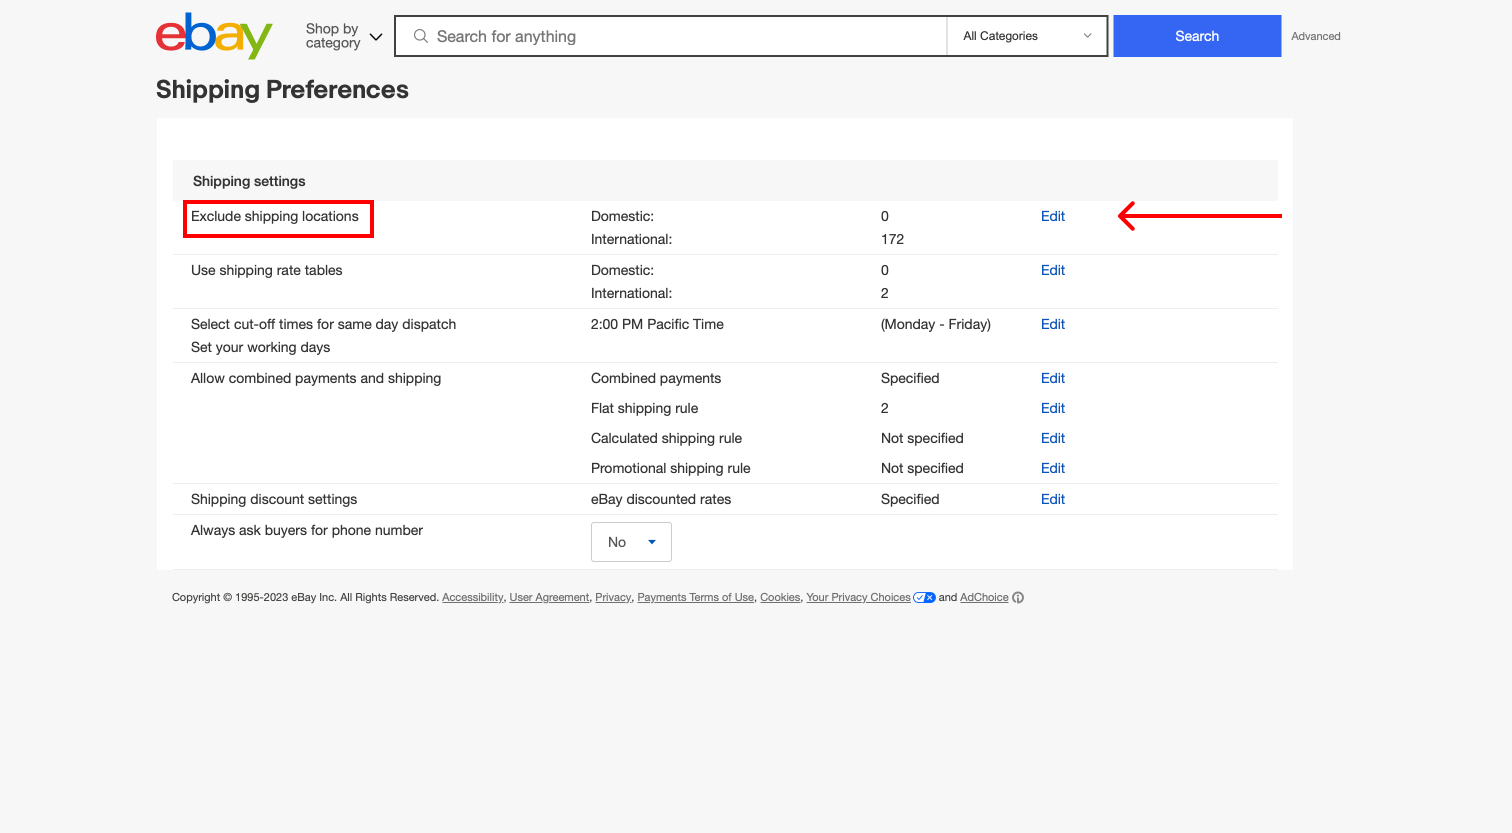
Task: Open the Shop by category menu
Action: (341, 36)
